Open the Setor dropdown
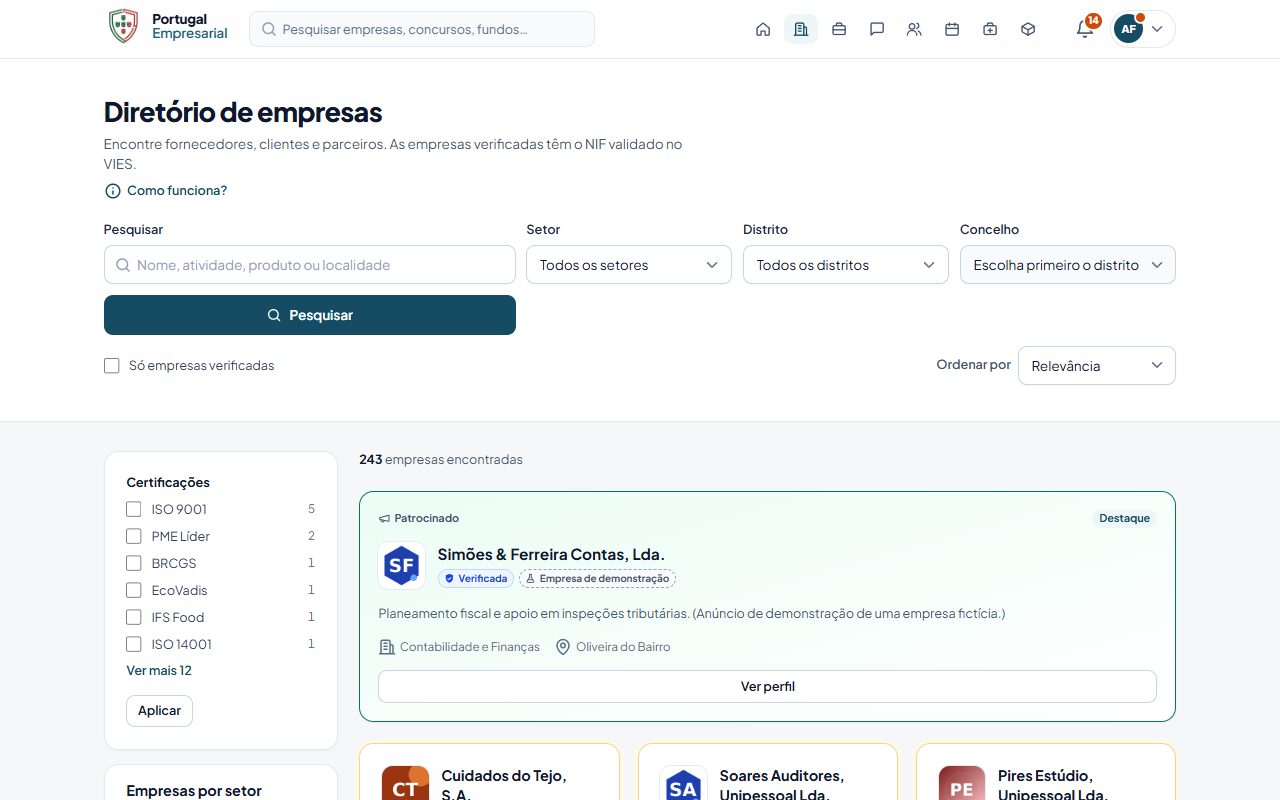1280x800 pixels. [x=629, y=265]
